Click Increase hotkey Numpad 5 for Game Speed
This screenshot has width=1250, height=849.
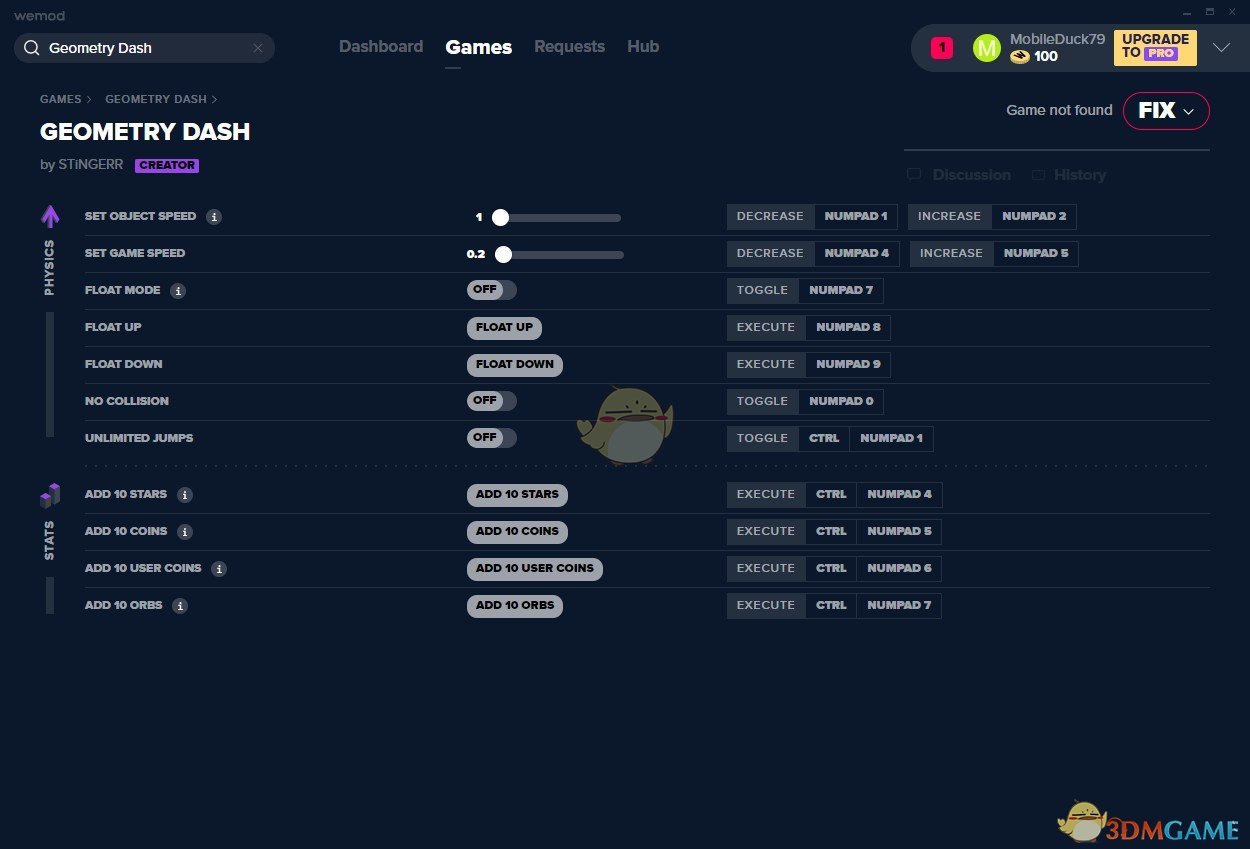point(994,254)
